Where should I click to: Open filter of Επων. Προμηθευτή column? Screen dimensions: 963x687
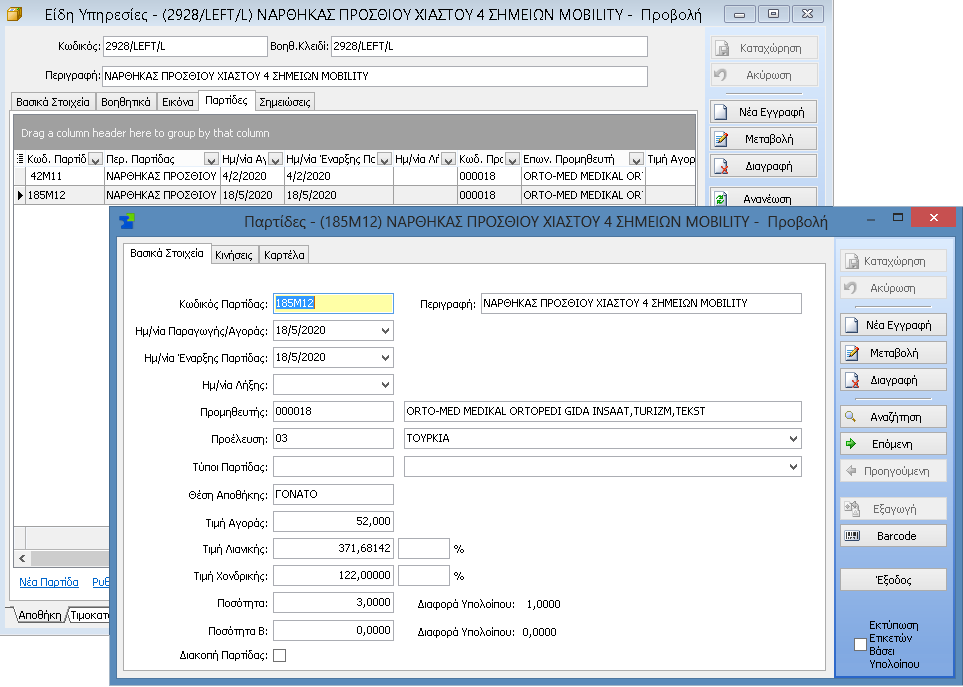click(636, 160)
